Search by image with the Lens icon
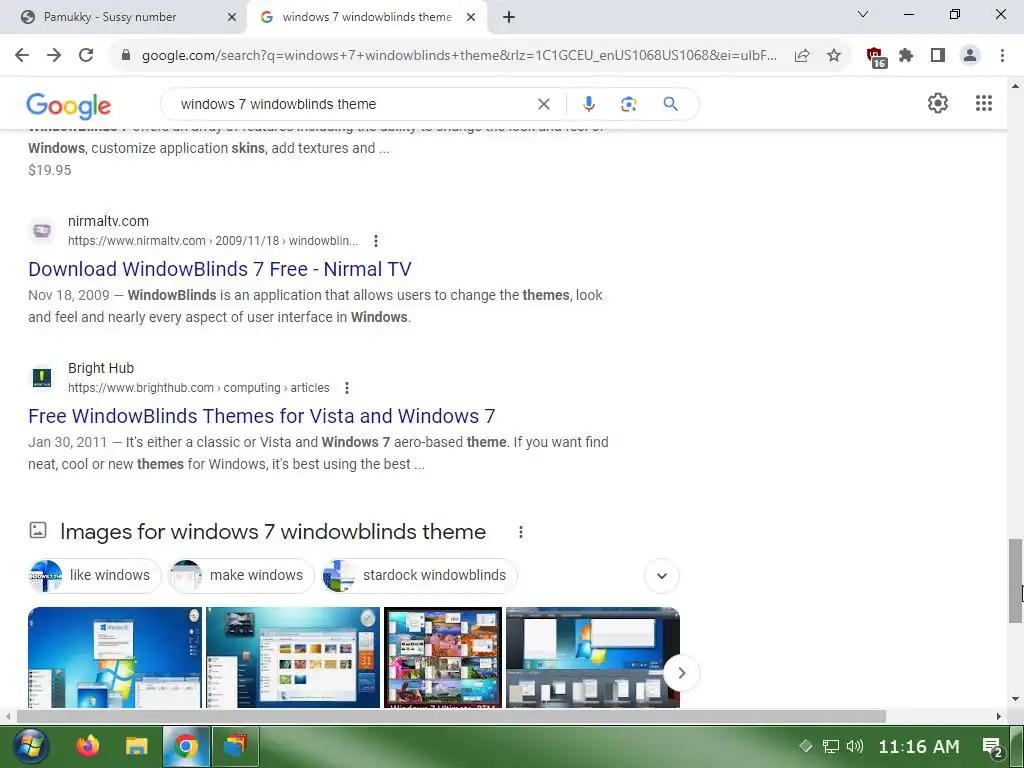The image size is (1024, 768). tap(628, 104)
